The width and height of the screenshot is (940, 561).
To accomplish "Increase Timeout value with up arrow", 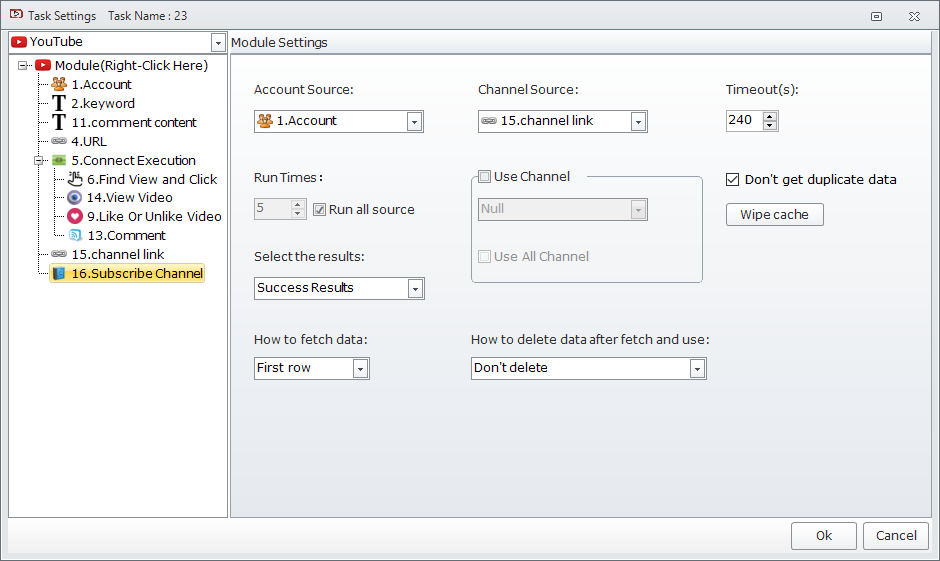I will [x=769, y=115].
